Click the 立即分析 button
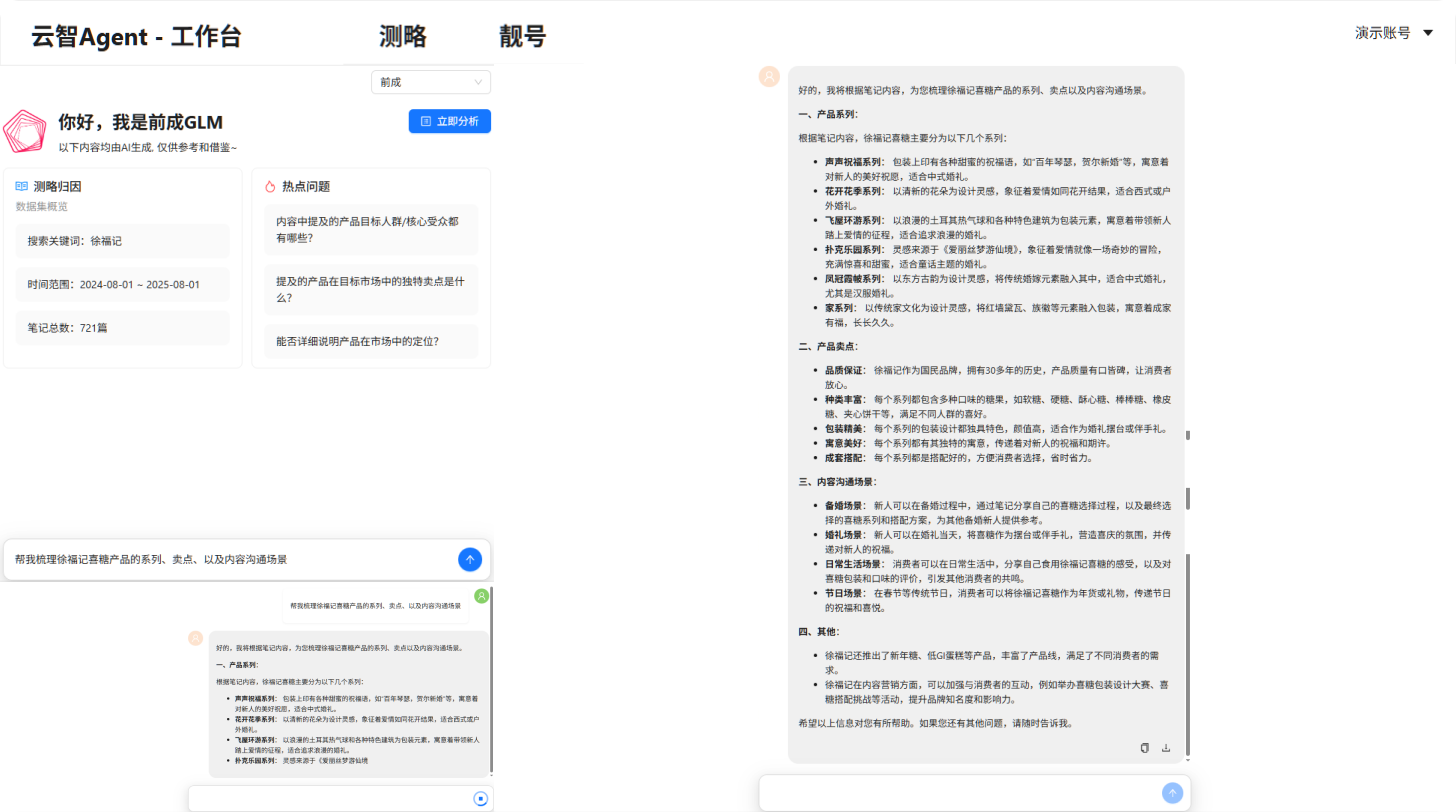1456x812 pixels. coord(450,121)
